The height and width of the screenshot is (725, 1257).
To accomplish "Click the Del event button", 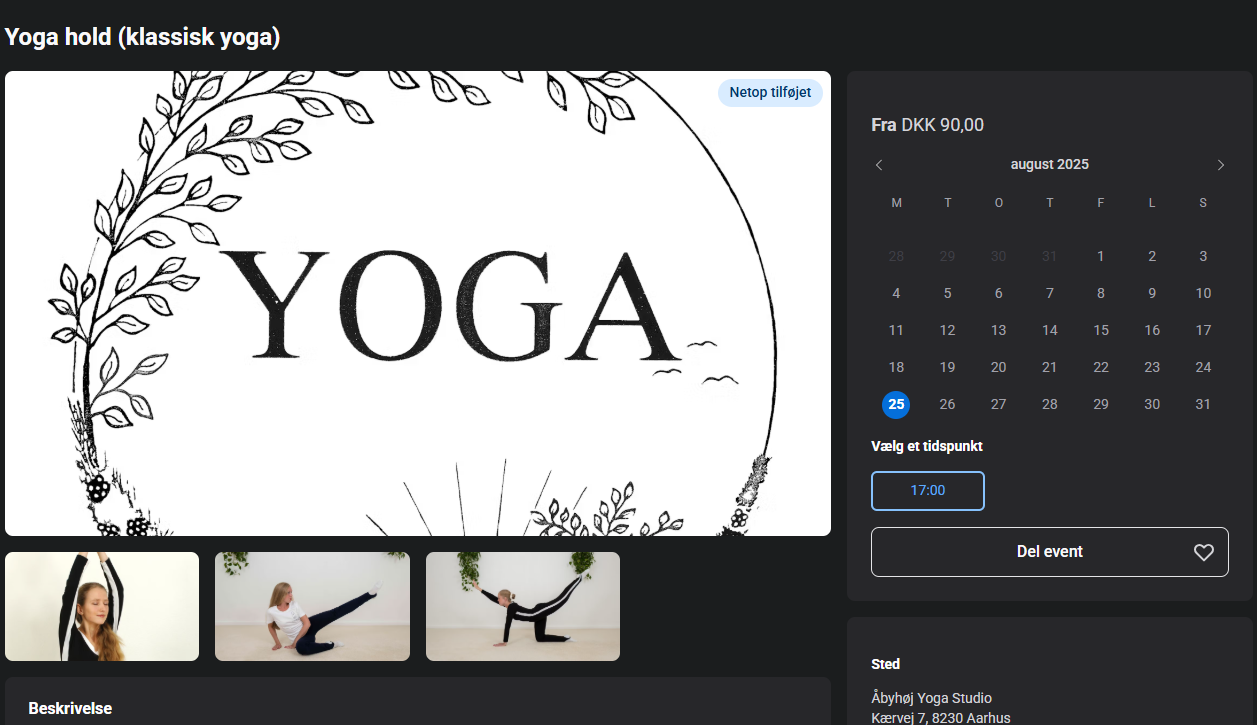I will (1050, 552).
